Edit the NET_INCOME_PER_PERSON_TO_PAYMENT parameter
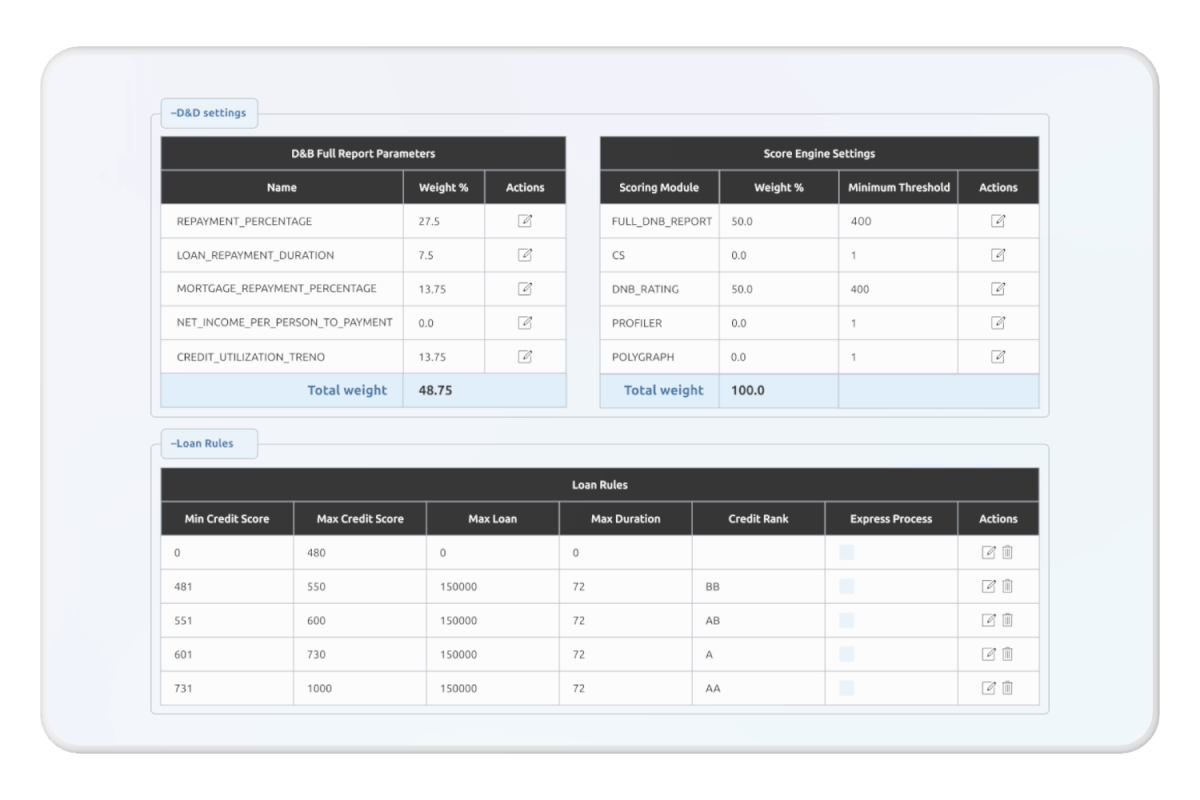The width and height of the screenshot is (1200, 800). coord(525,323)
